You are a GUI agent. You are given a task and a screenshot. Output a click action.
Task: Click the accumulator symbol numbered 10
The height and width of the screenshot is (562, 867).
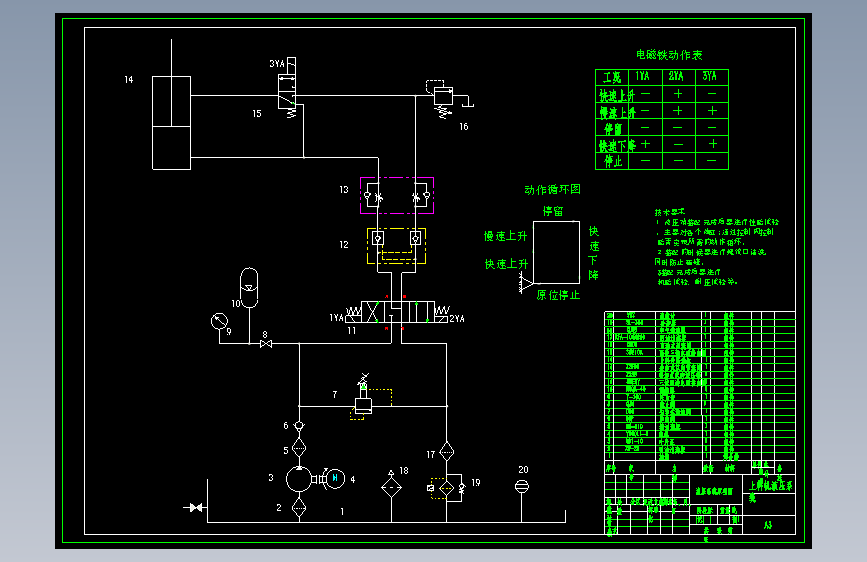tap(249, 288)
